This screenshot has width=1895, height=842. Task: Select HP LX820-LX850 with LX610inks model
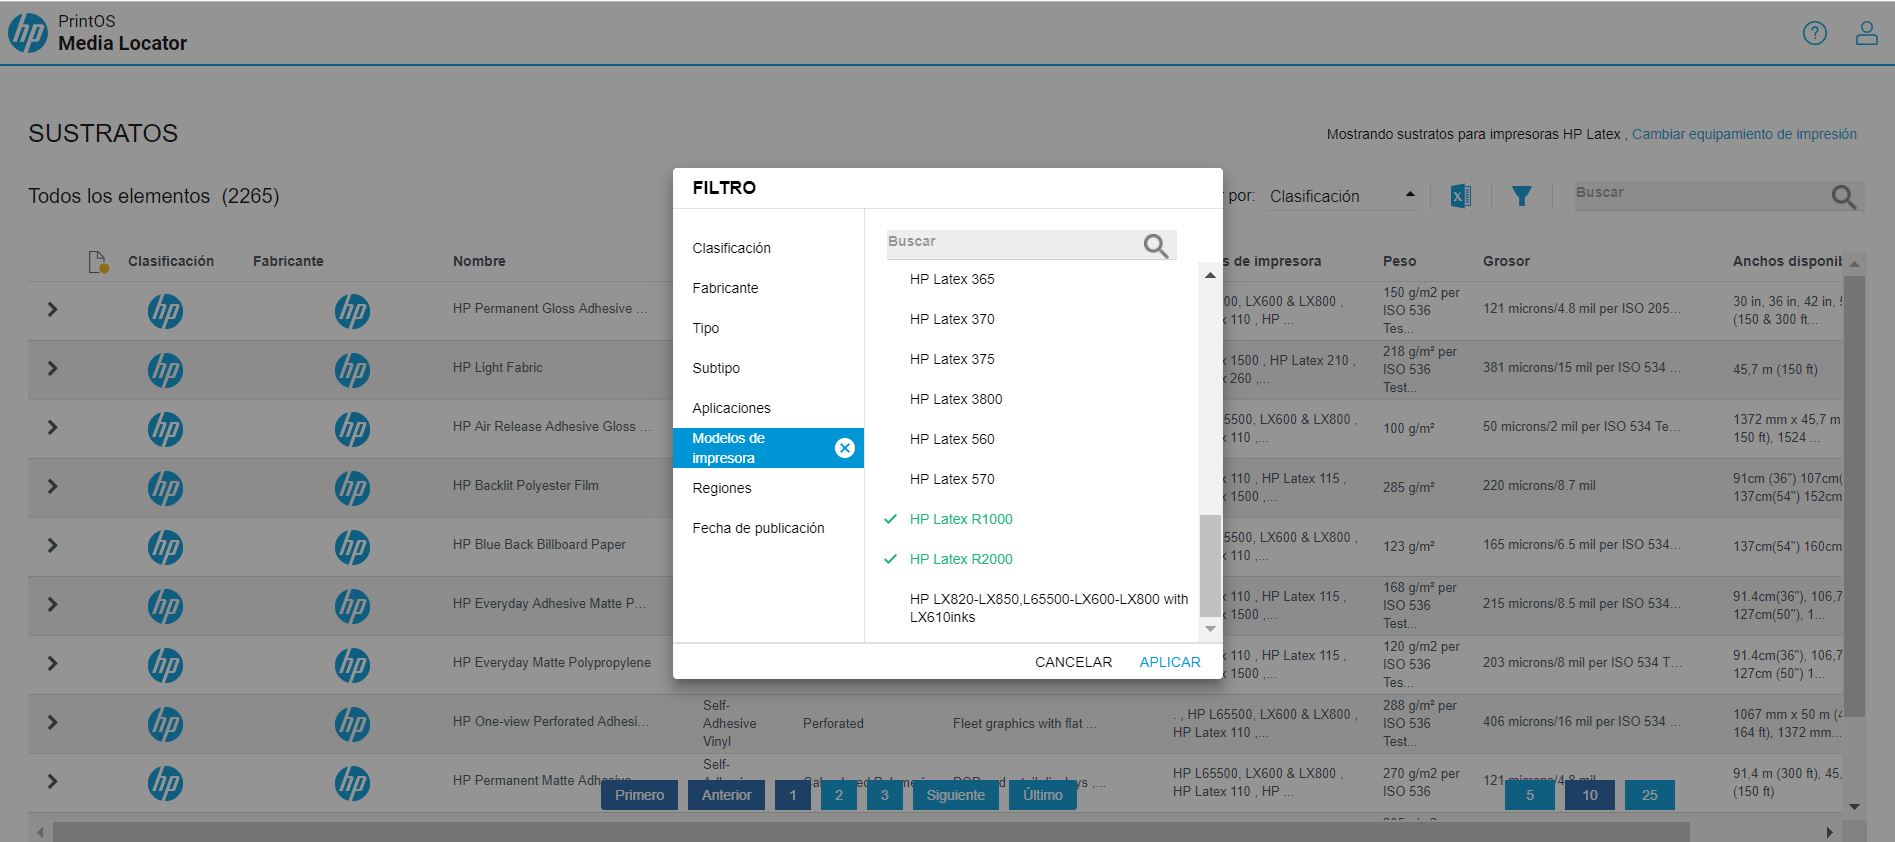coord(1048,608)
